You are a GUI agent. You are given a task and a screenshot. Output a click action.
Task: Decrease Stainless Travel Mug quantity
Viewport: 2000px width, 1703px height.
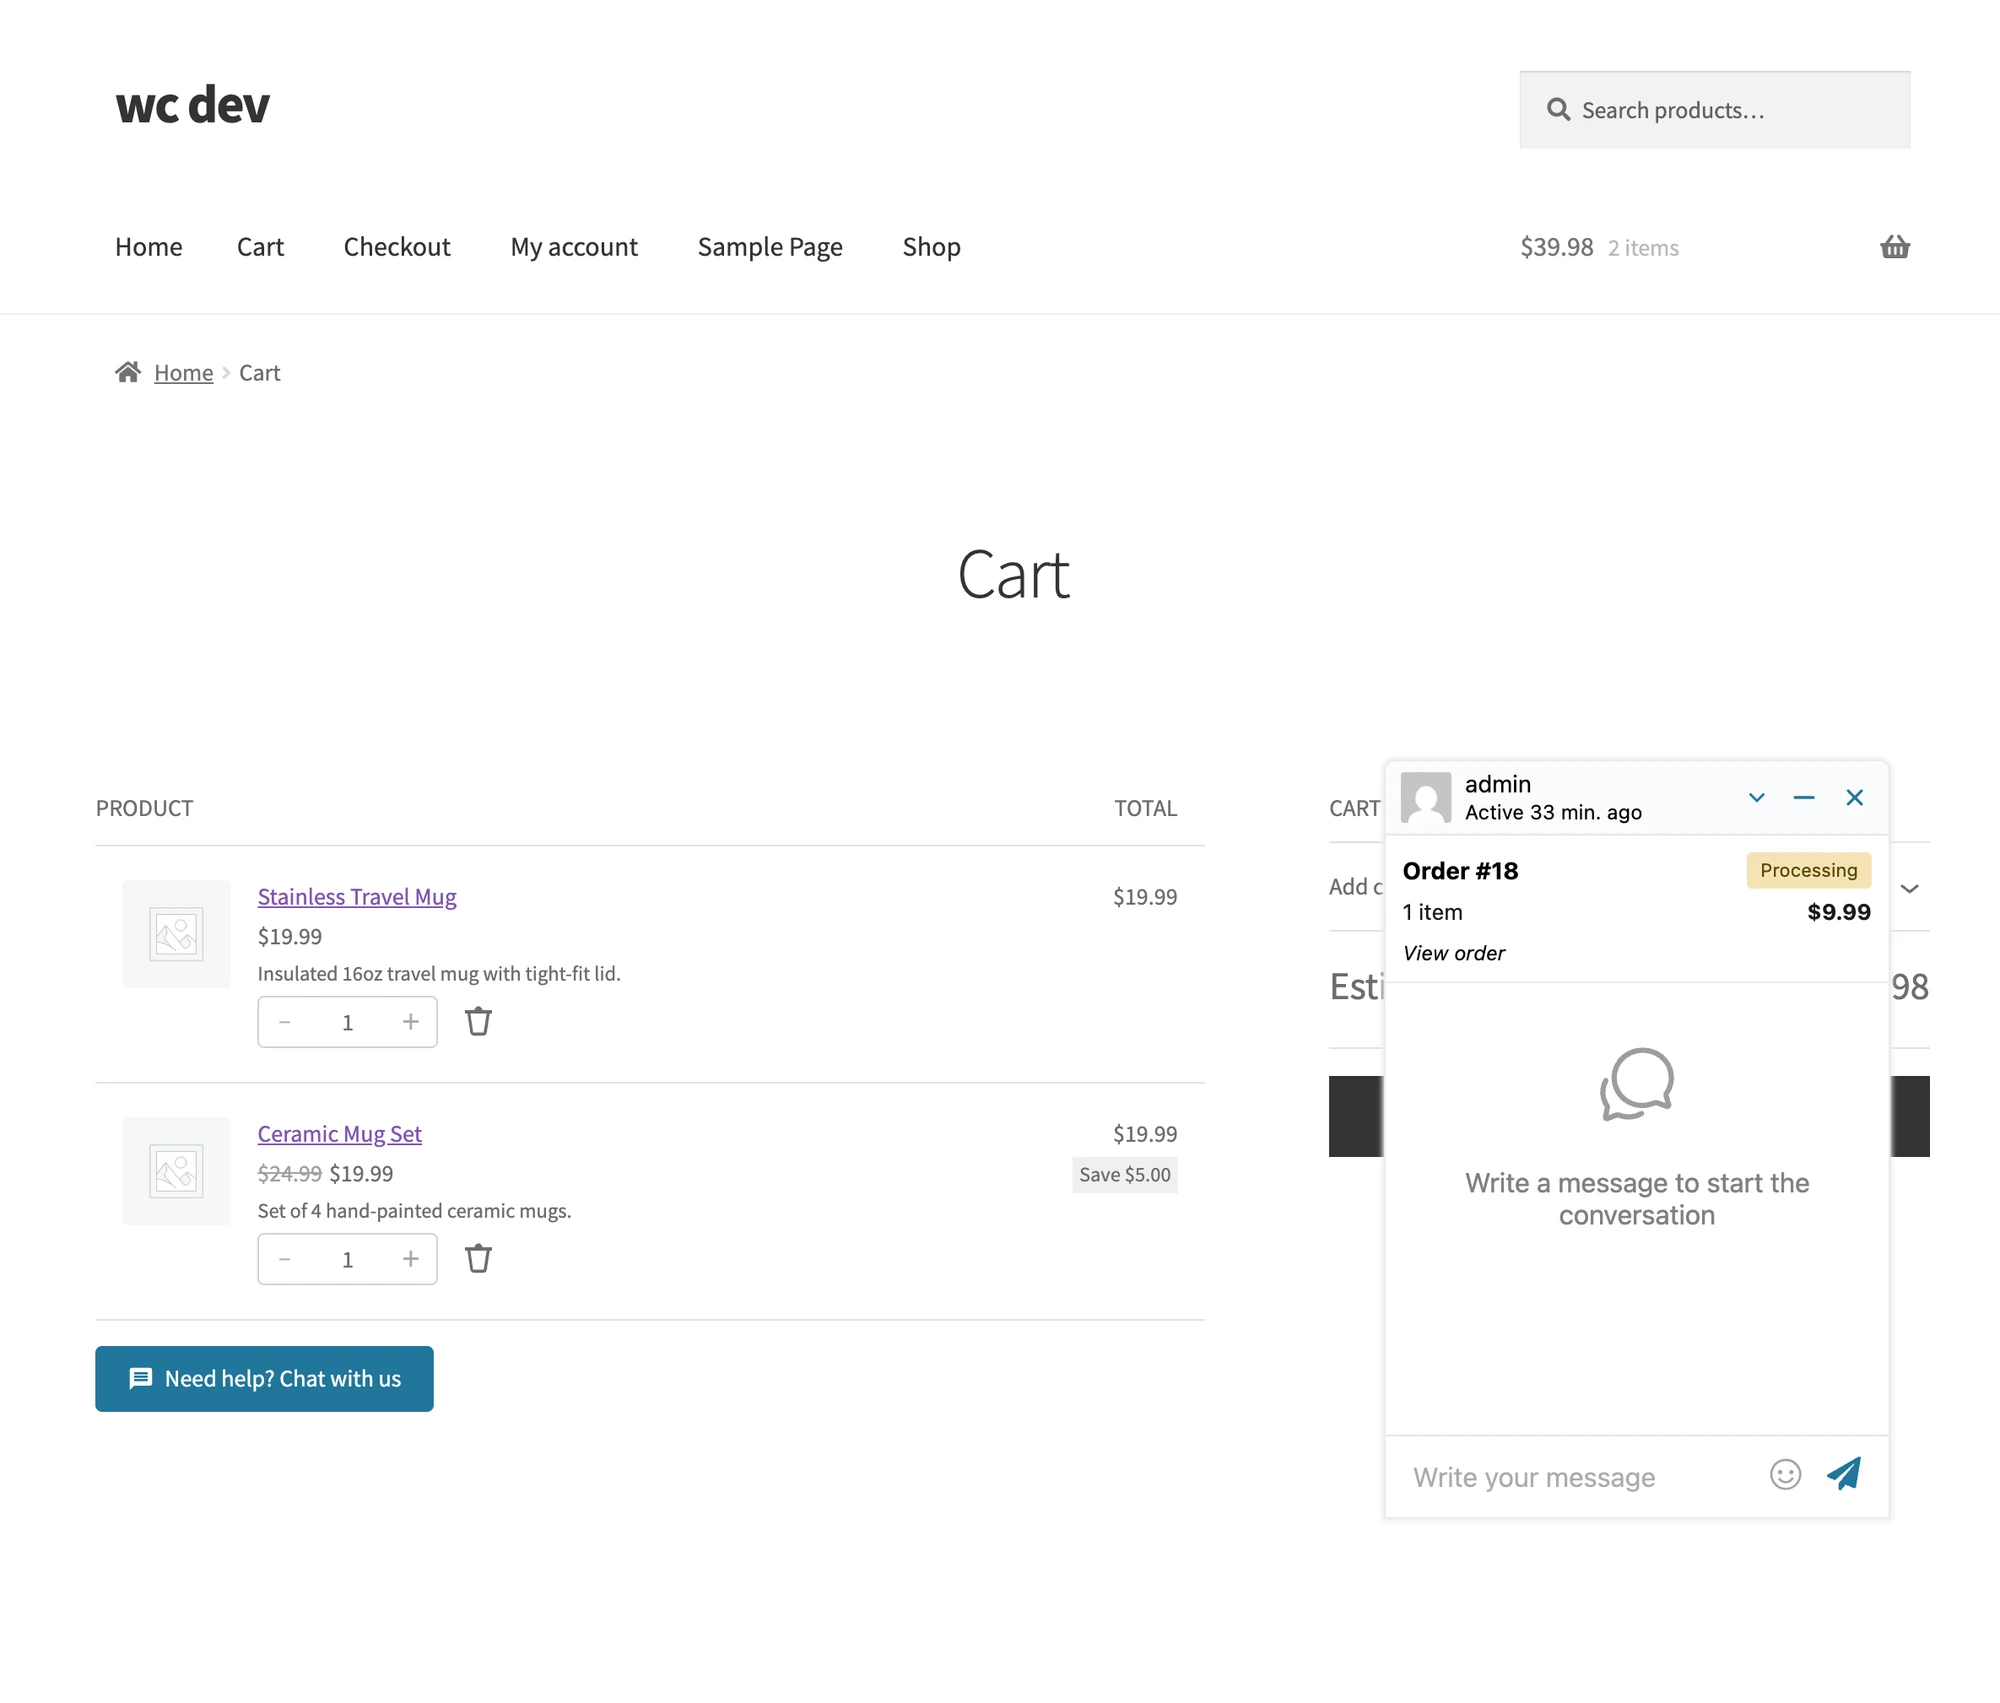[285, 1021]
